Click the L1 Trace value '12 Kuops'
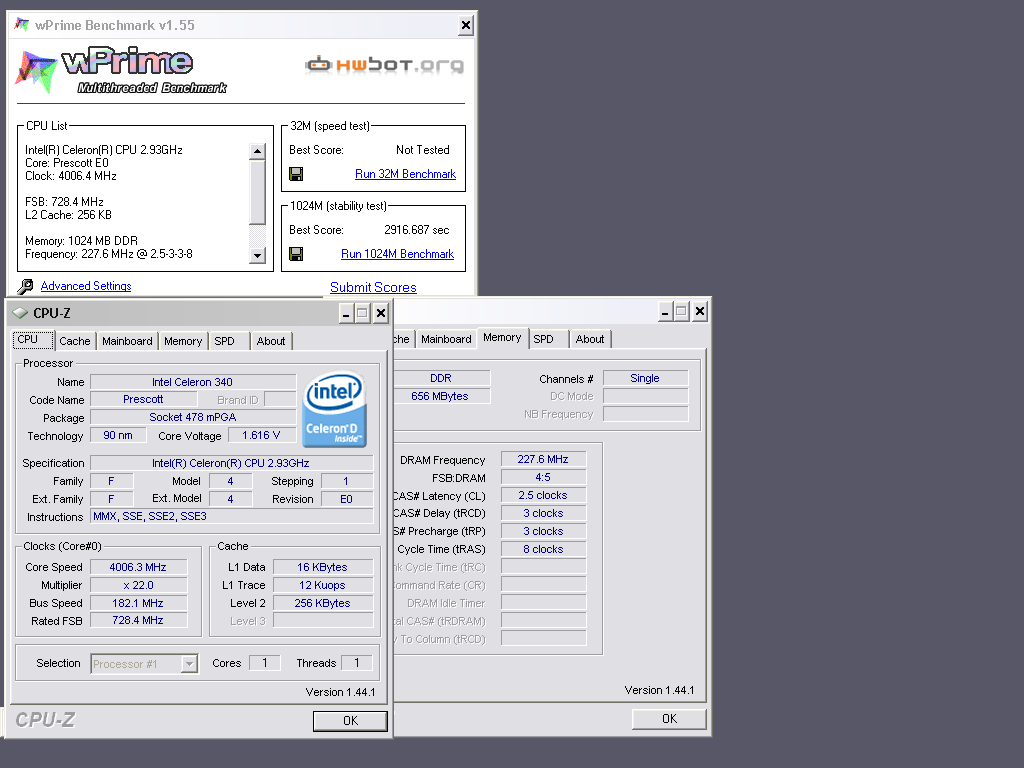 323,585
